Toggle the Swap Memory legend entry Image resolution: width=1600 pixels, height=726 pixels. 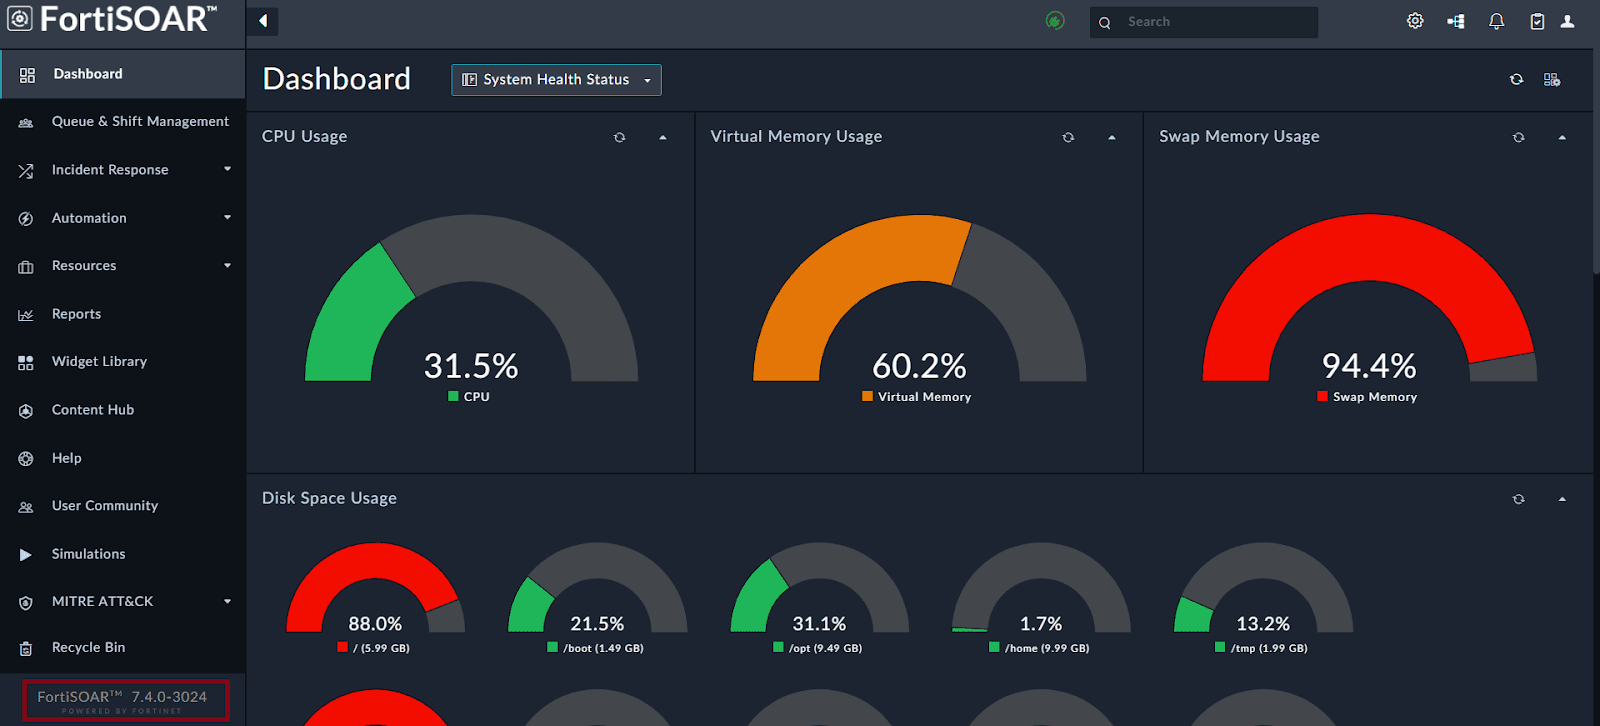[x=1367, y=397]
